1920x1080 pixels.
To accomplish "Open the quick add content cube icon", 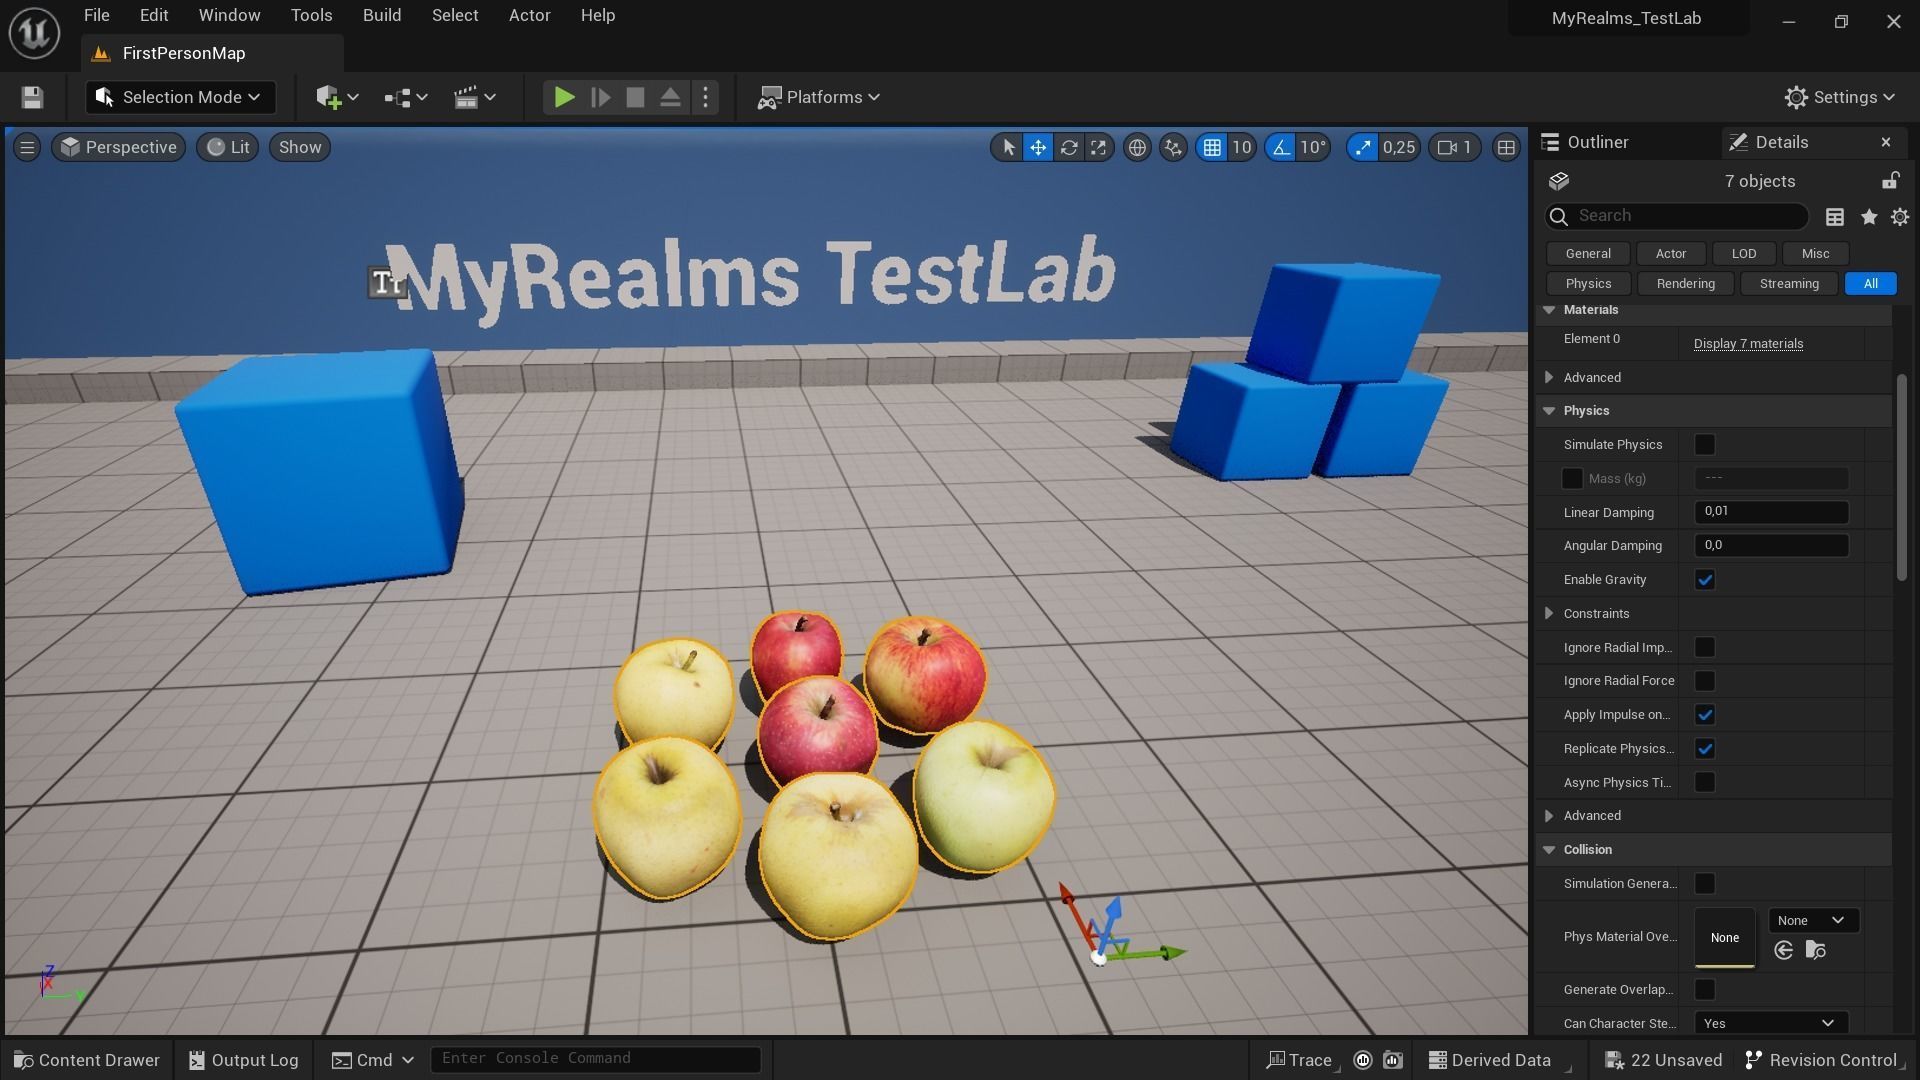I will [x=337, y=97].
